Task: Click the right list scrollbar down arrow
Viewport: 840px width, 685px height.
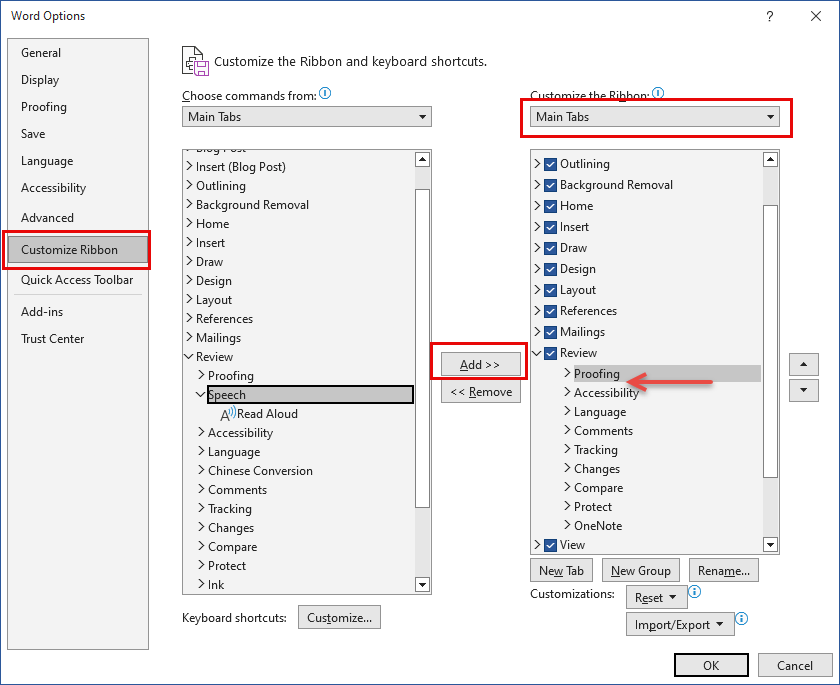Action: (x=770, y=544)
